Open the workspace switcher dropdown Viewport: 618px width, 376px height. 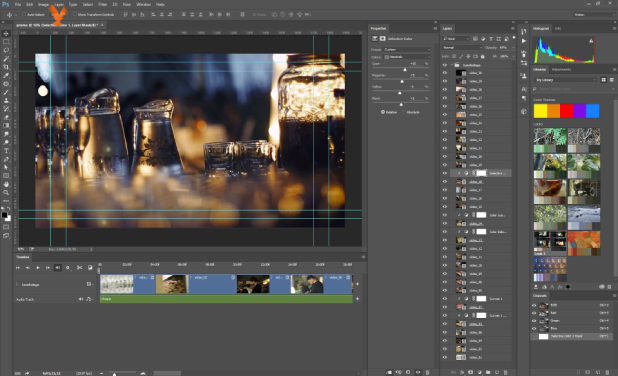[x=594, y=15]
